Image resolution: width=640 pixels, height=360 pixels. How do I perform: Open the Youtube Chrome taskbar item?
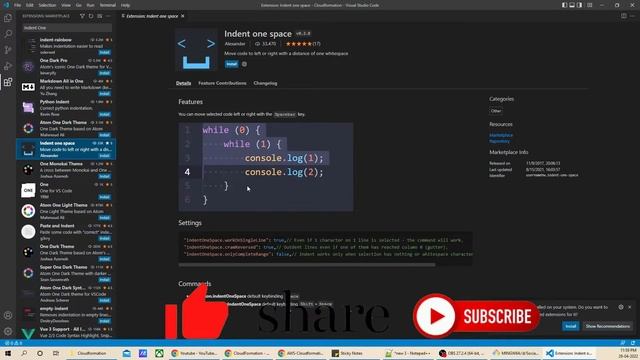click(195, 353)
